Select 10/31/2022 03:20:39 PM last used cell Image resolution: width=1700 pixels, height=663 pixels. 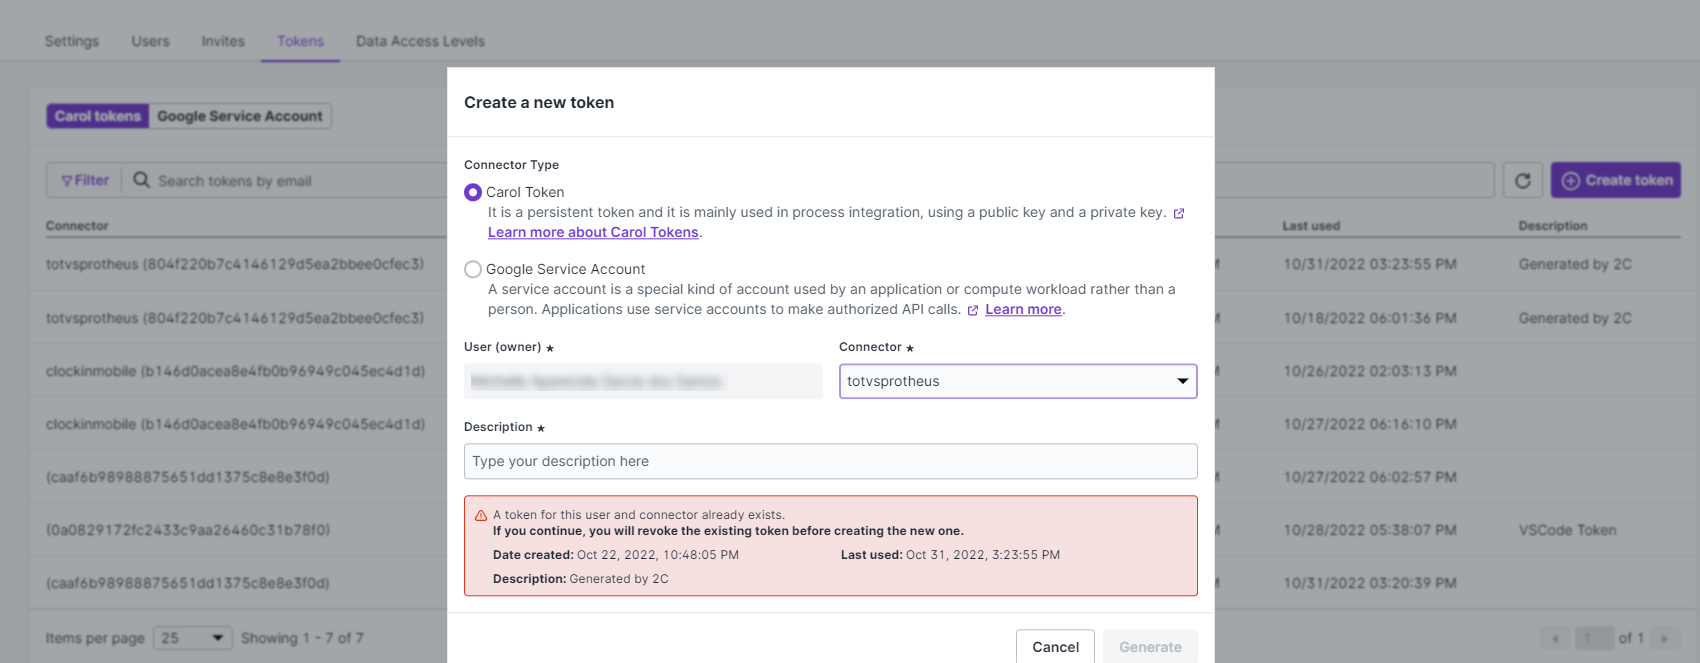(1370, 583)
